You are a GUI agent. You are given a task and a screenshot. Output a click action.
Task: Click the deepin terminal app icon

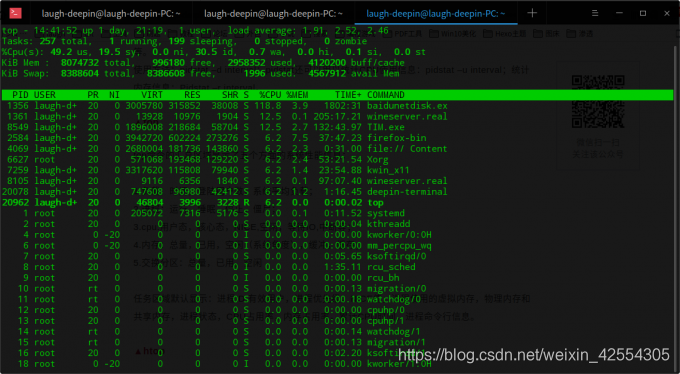15,13
